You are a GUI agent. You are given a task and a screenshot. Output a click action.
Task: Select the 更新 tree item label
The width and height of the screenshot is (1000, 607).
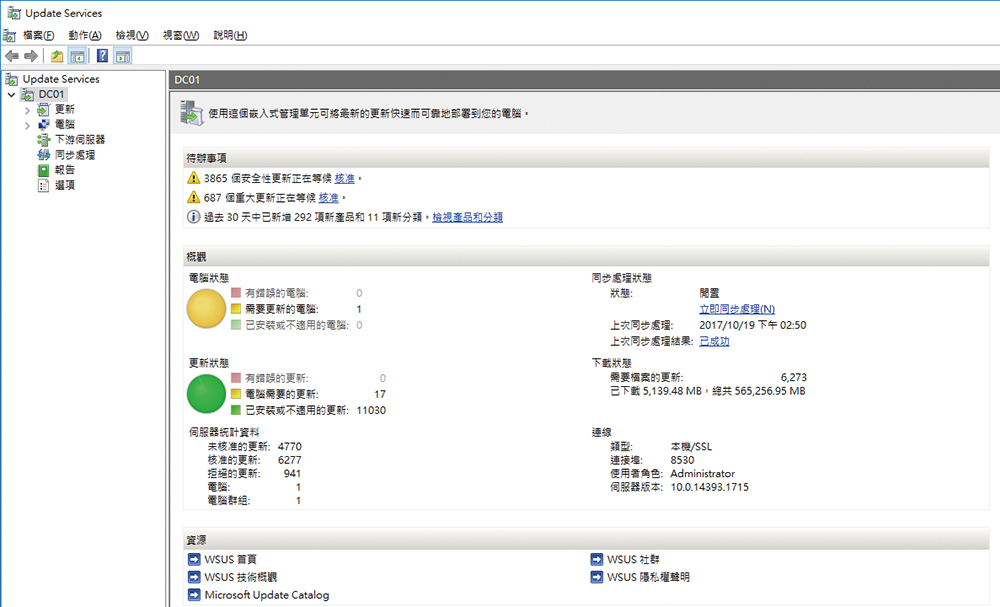(x=64, y=110)
